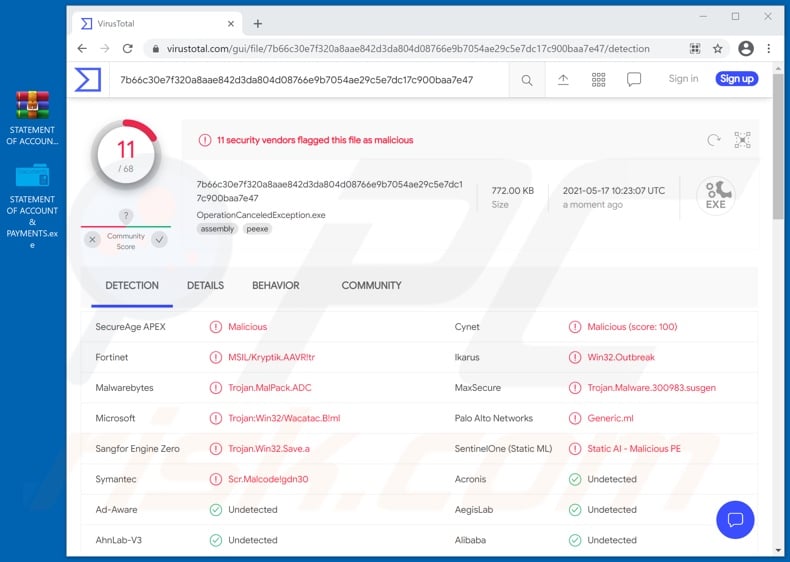Click the padlock site info icon
Viewport: 790px width, 562px height.
click(156, 48)
